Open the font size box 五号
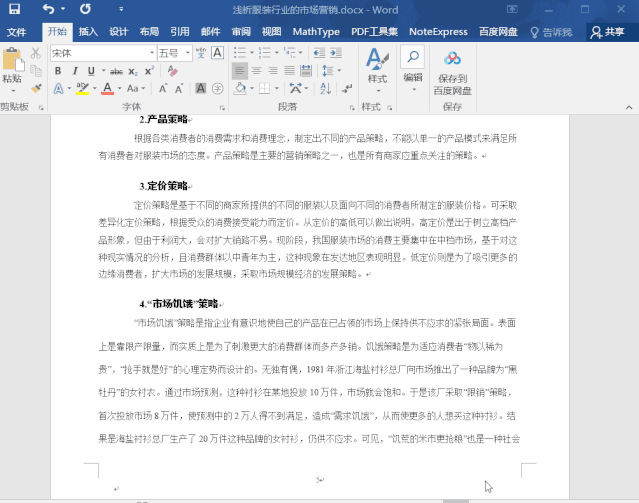 click(174, 53)
